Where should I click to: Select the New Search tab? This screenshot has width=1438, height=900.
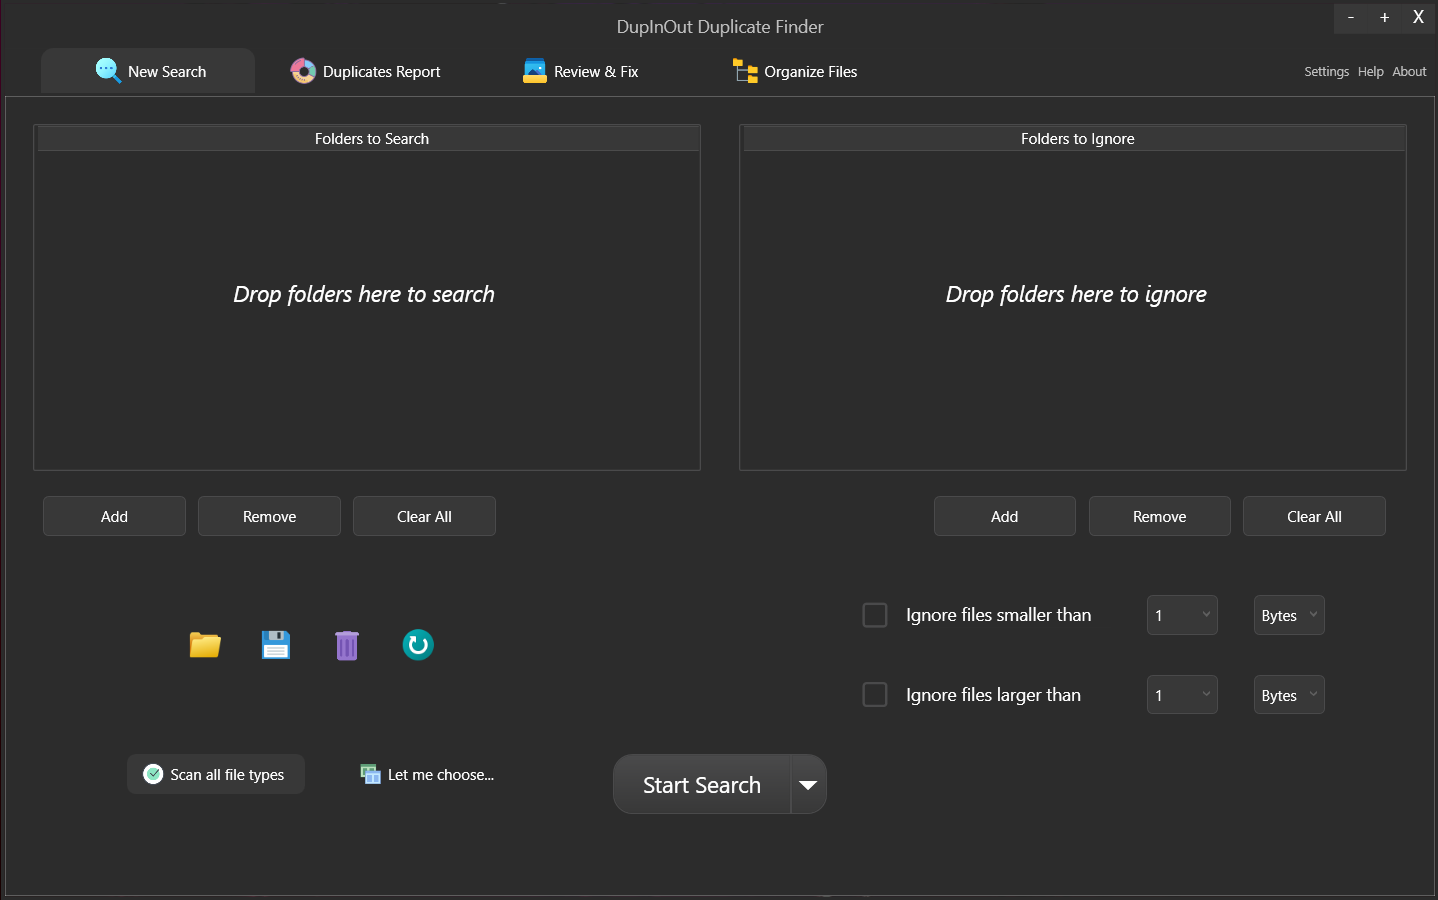[148, 71]
